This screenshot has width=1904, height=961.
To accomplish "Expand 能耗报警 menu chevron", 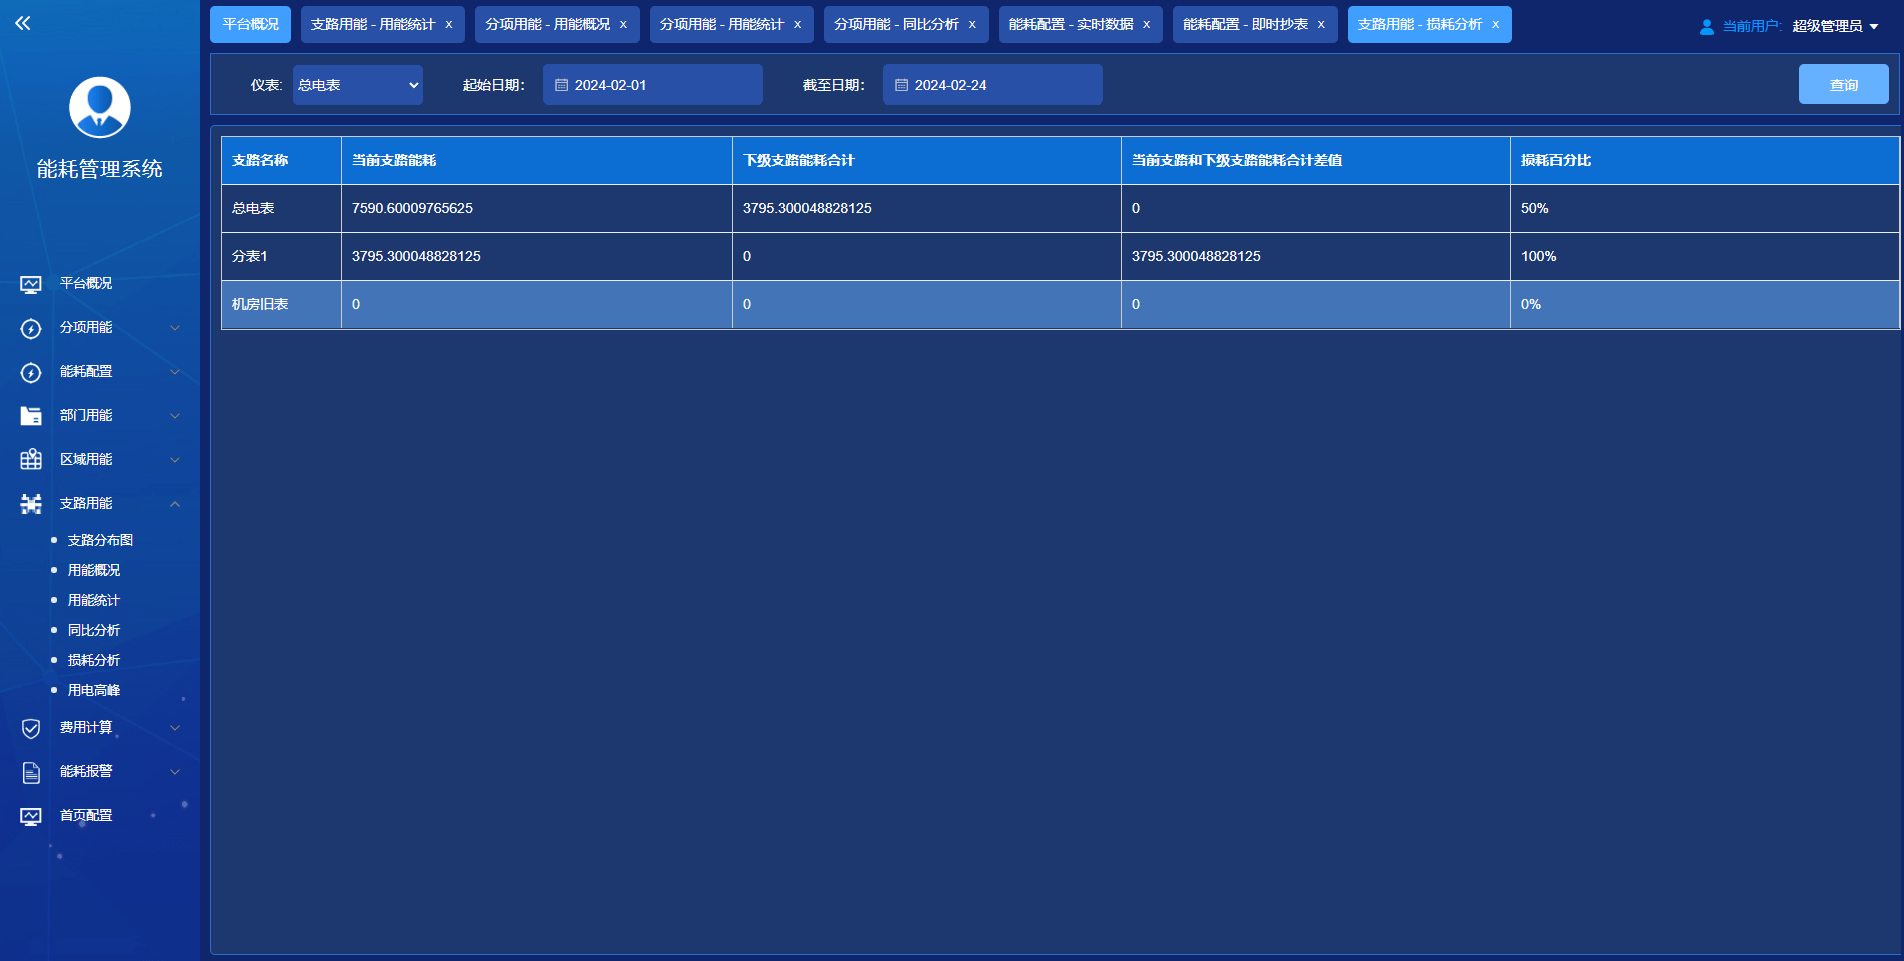I will tap(175, 772).
